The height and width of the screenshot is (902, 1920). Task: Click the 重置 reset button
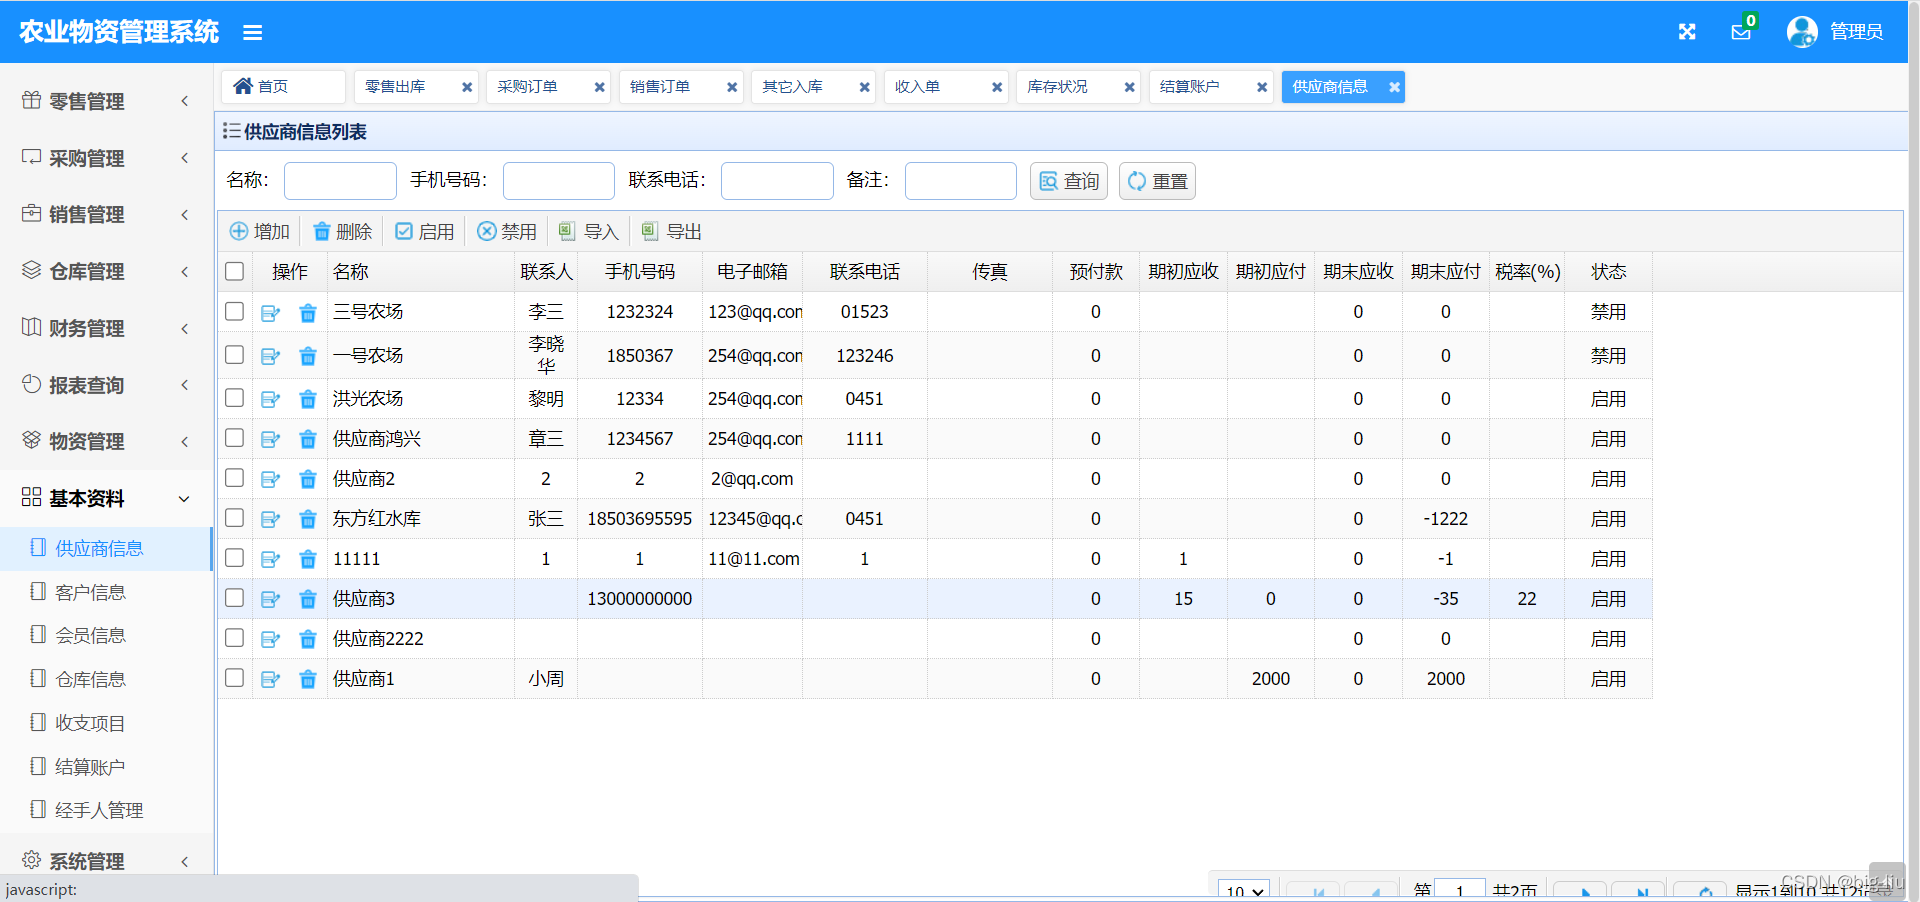[x=1157, y=181]
